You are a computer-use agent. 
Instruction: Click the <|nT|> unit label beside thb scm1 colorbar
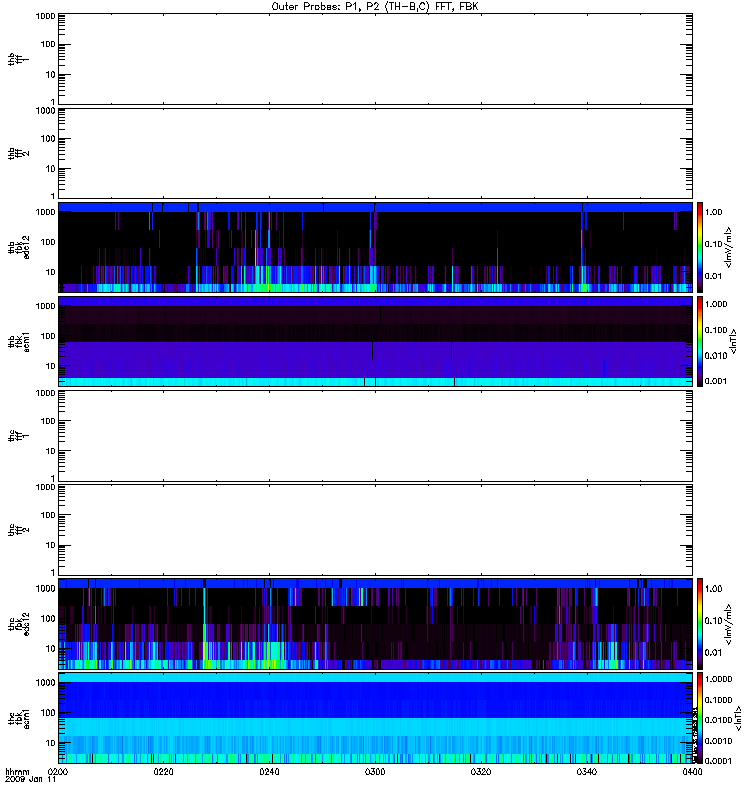pyautogui.click(x=733, y=341)
